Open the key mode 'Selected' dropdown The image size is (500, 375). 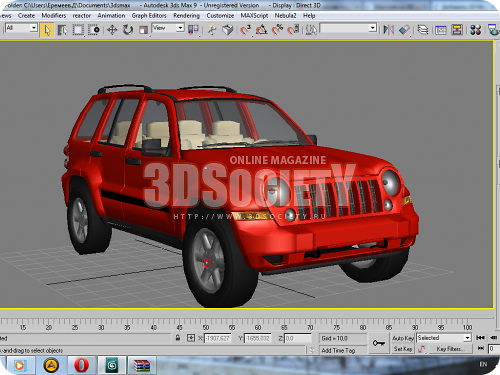(x=444, y=338)
